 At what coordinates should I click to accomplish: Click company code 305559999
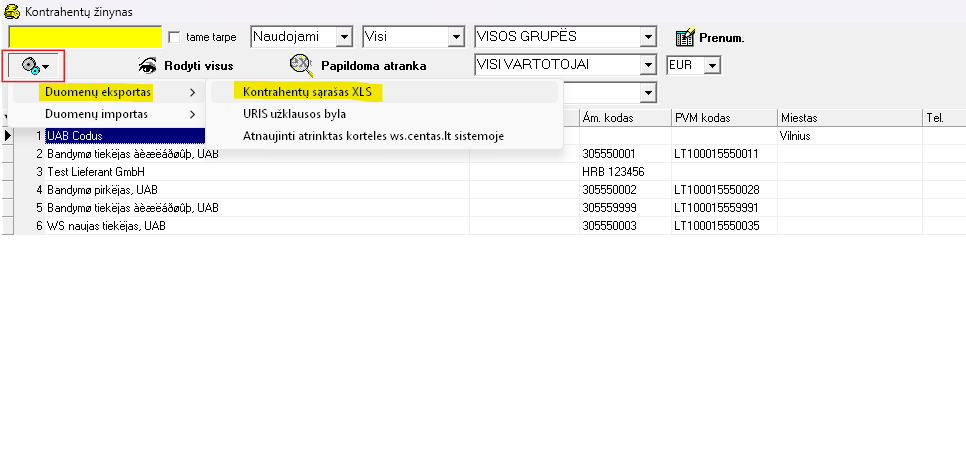pyautogui.click(x=609, y=208)
